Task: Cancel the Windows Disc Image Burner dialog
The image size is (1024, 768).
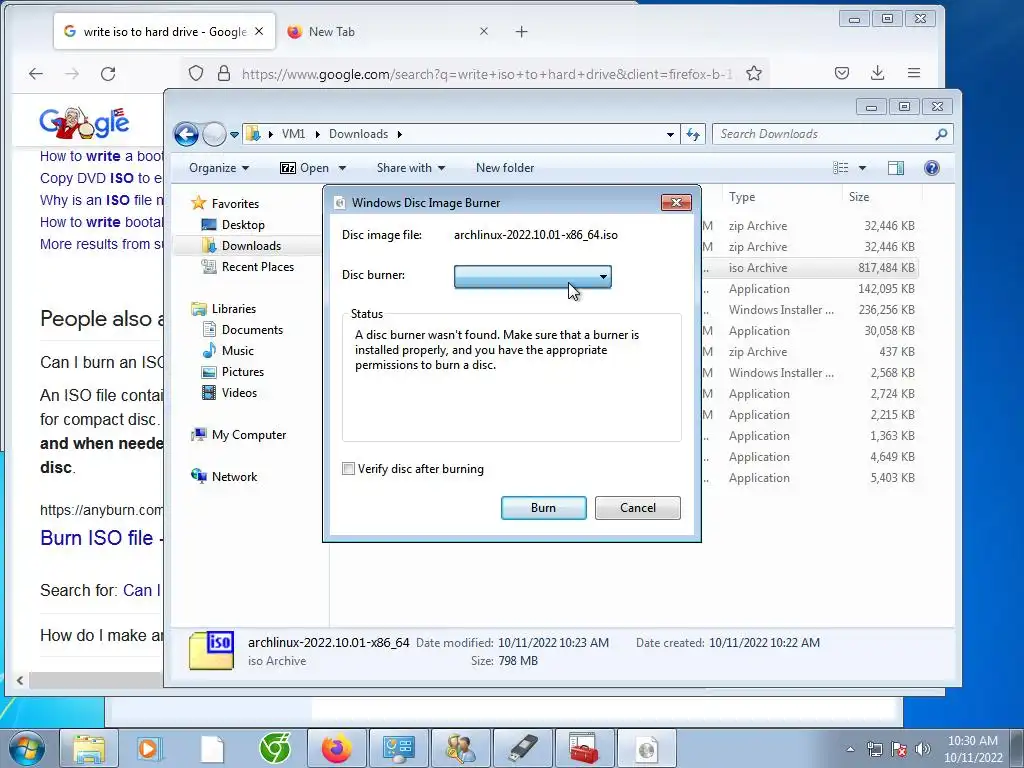Action: click(637, 507)
